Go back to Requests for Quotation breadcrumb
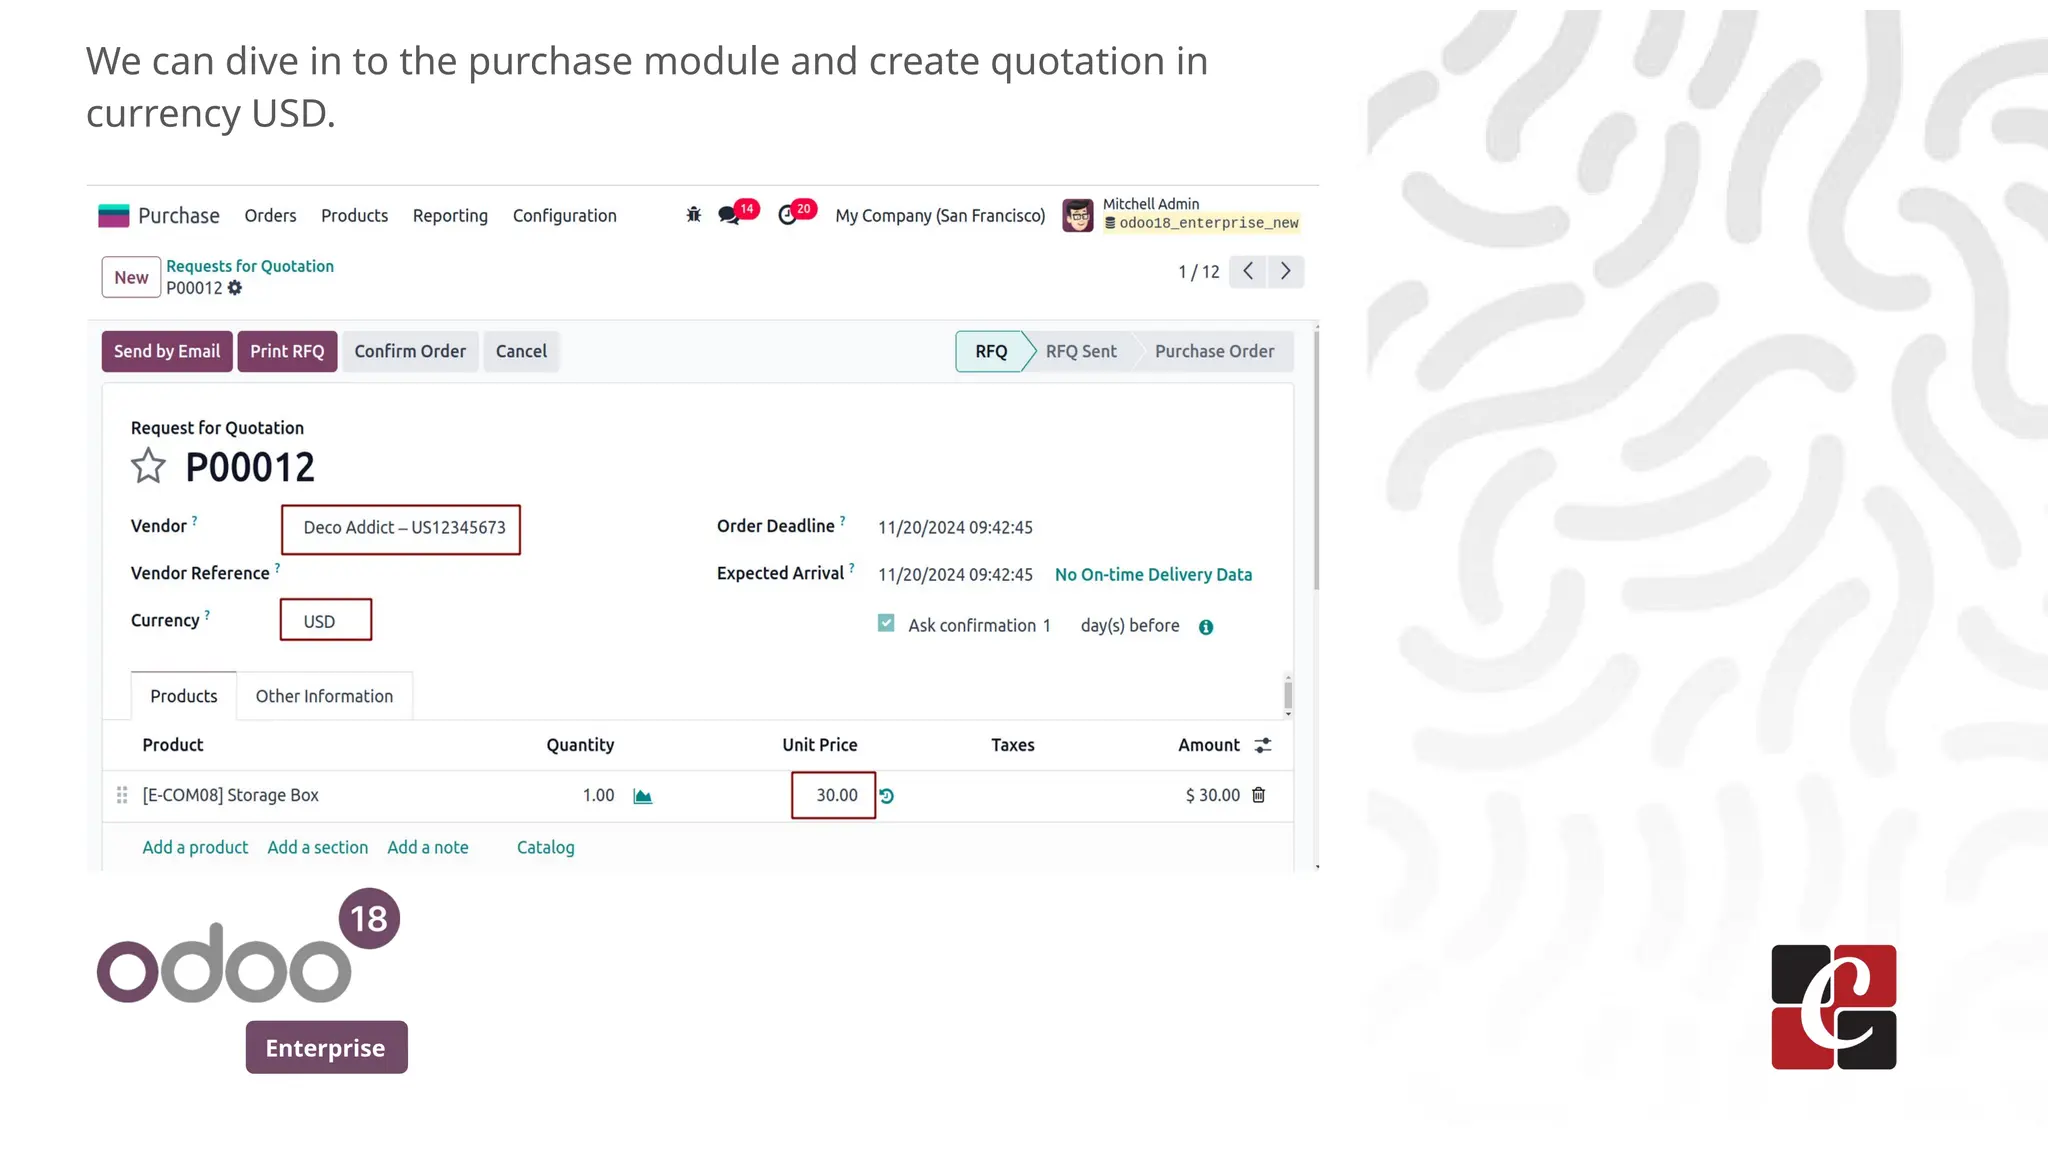 [x=250, y=266]
